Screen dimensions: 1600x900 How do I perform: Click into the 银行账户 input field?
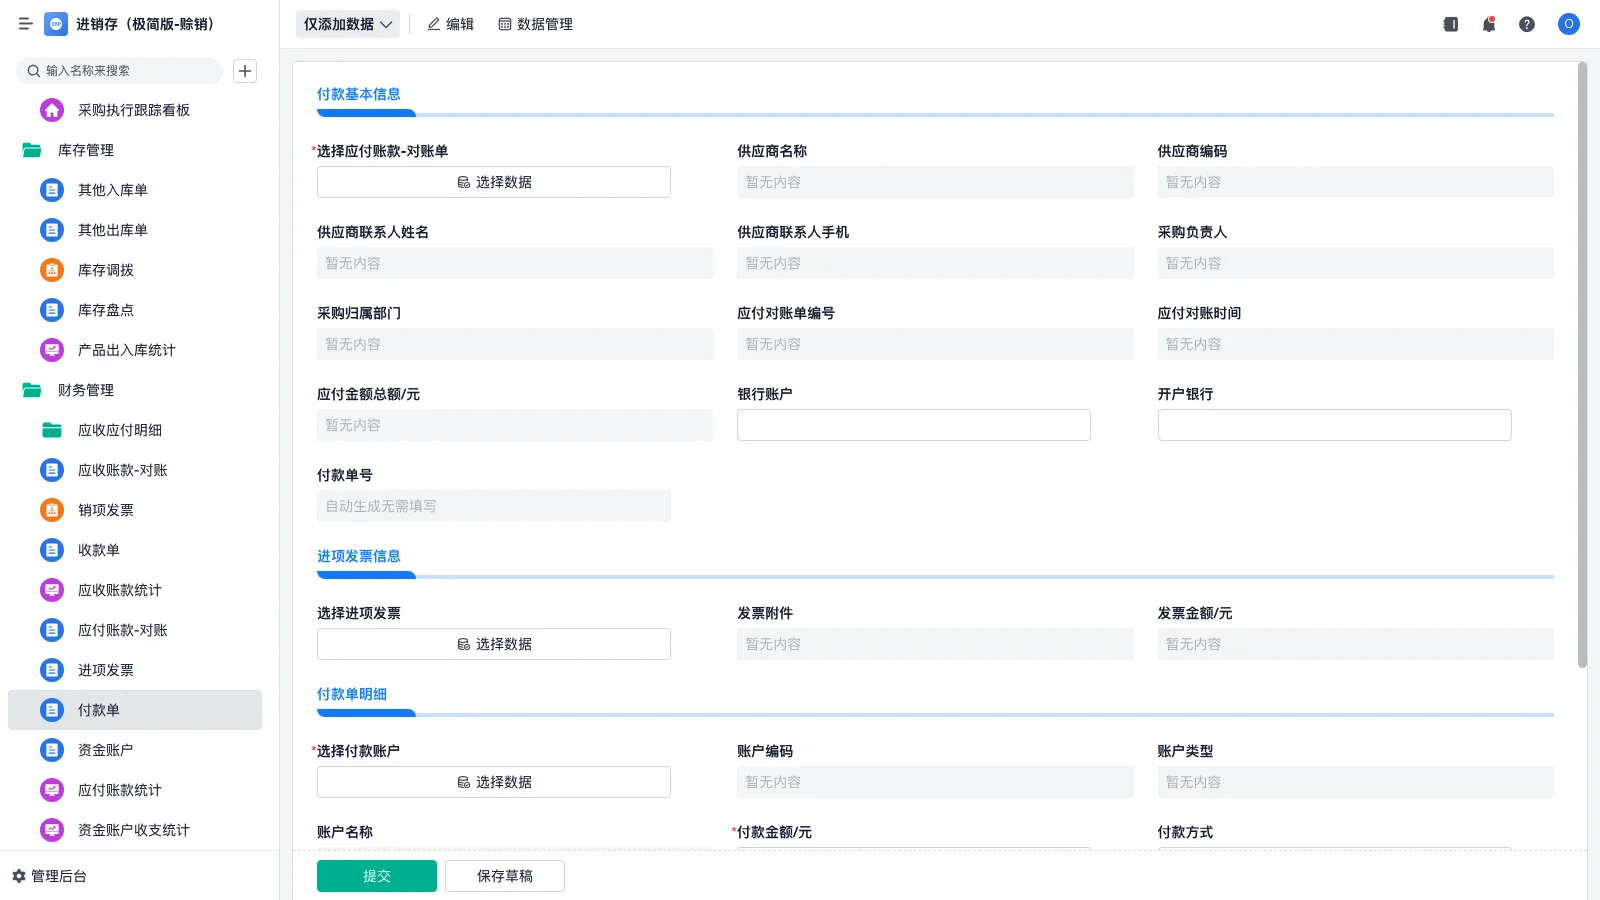(914, 425)
